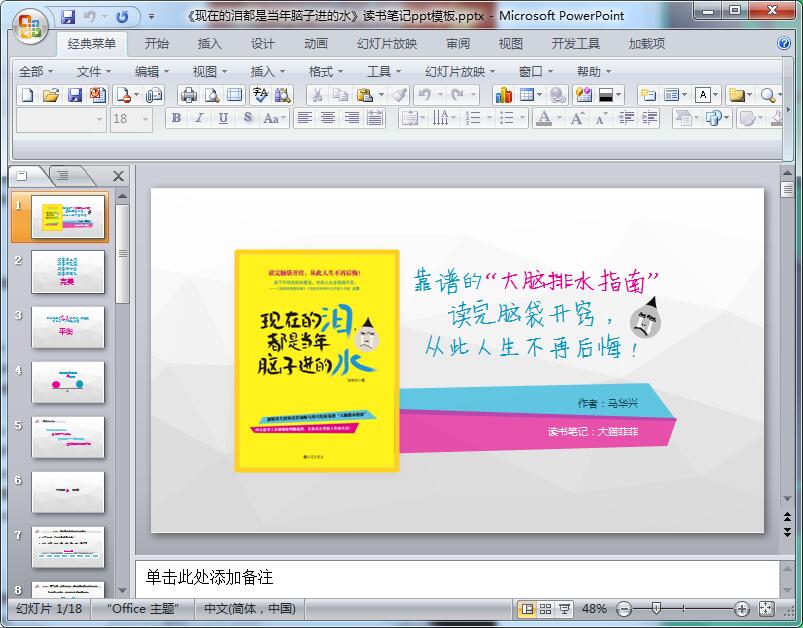Click the Decrease indent icon
The height and width of the screenshot is (628, 803).
coord(626,119)
